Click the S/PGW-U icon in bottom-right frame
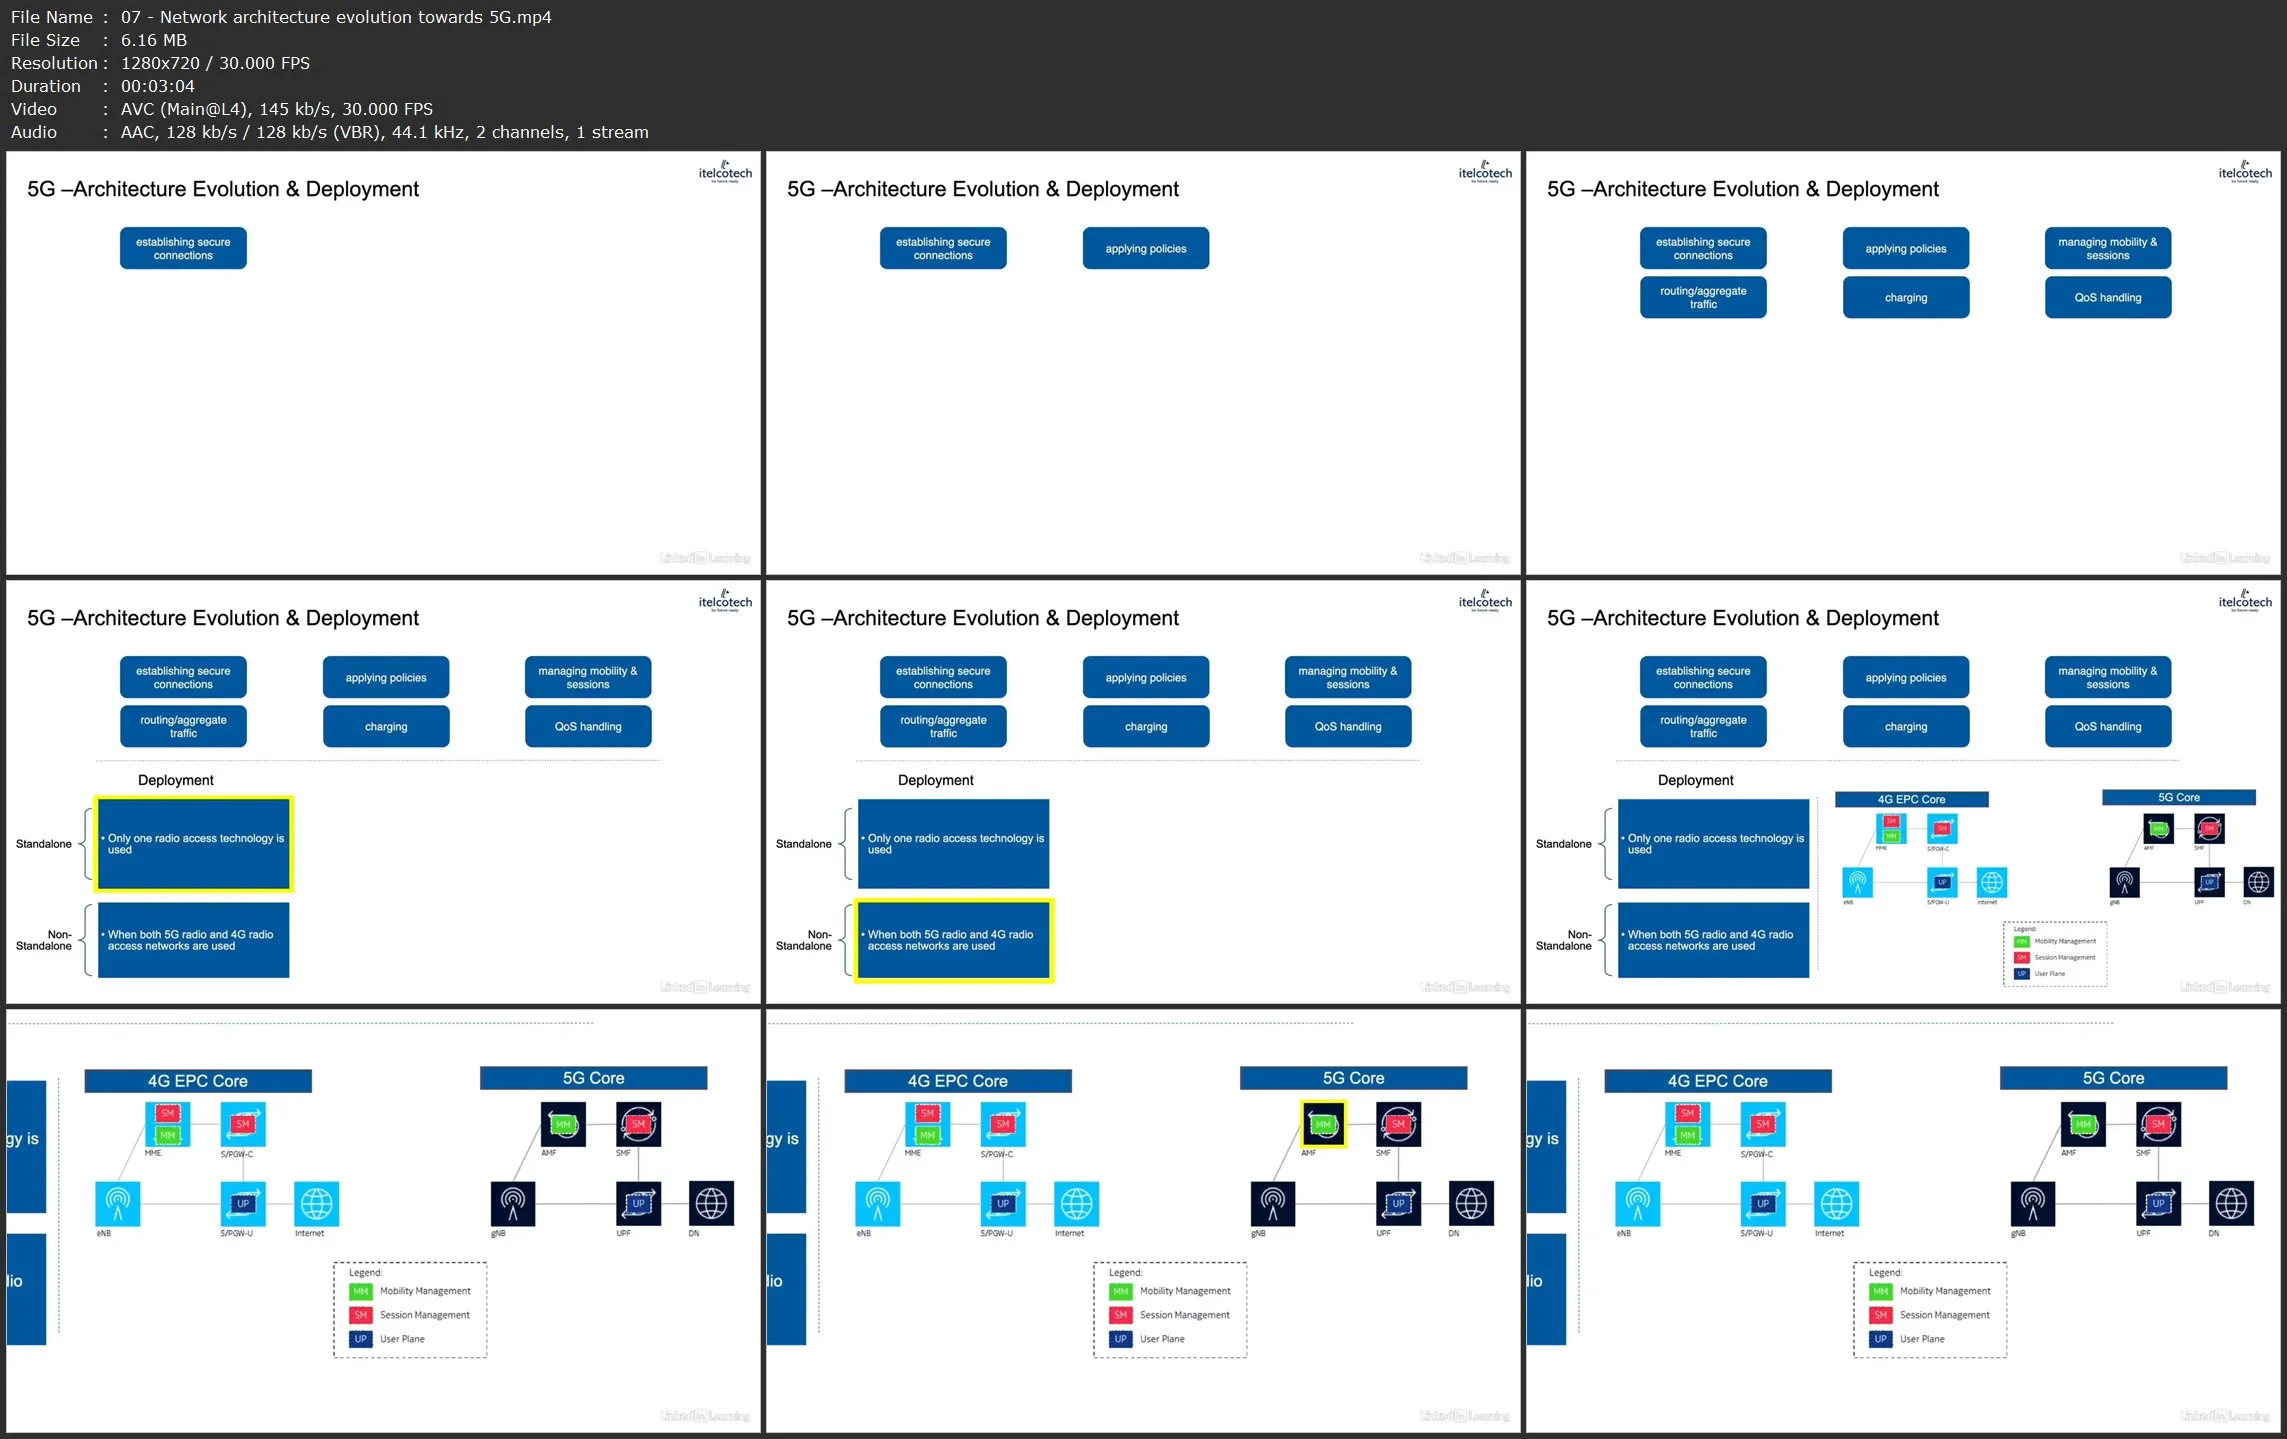Image resolution: width=2287 pixels, height=1439 pixels. pyautogui.click(x=1762, y=1203)
